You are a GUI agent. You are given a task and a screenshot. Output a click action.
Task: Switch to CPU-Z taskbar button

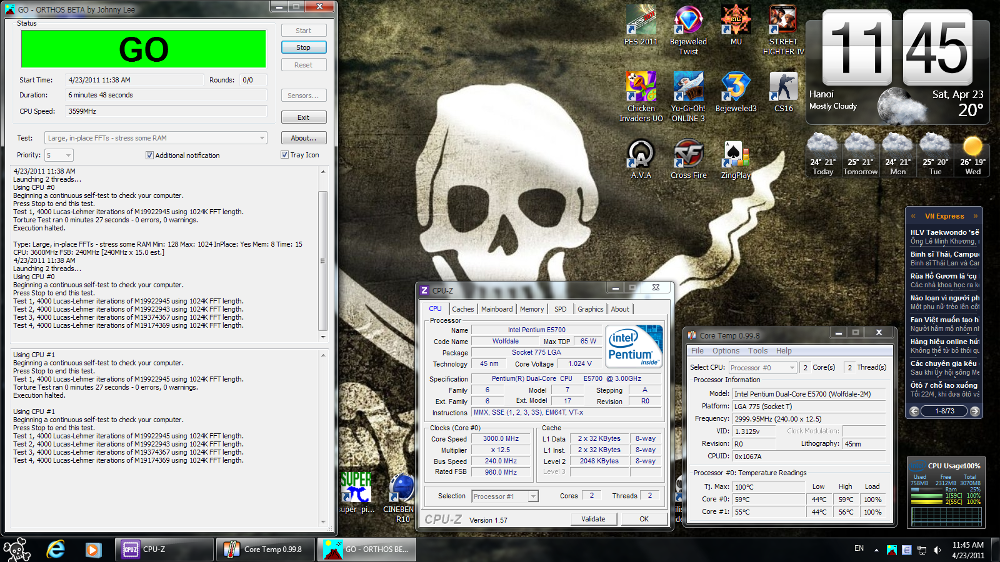(165, 549)
